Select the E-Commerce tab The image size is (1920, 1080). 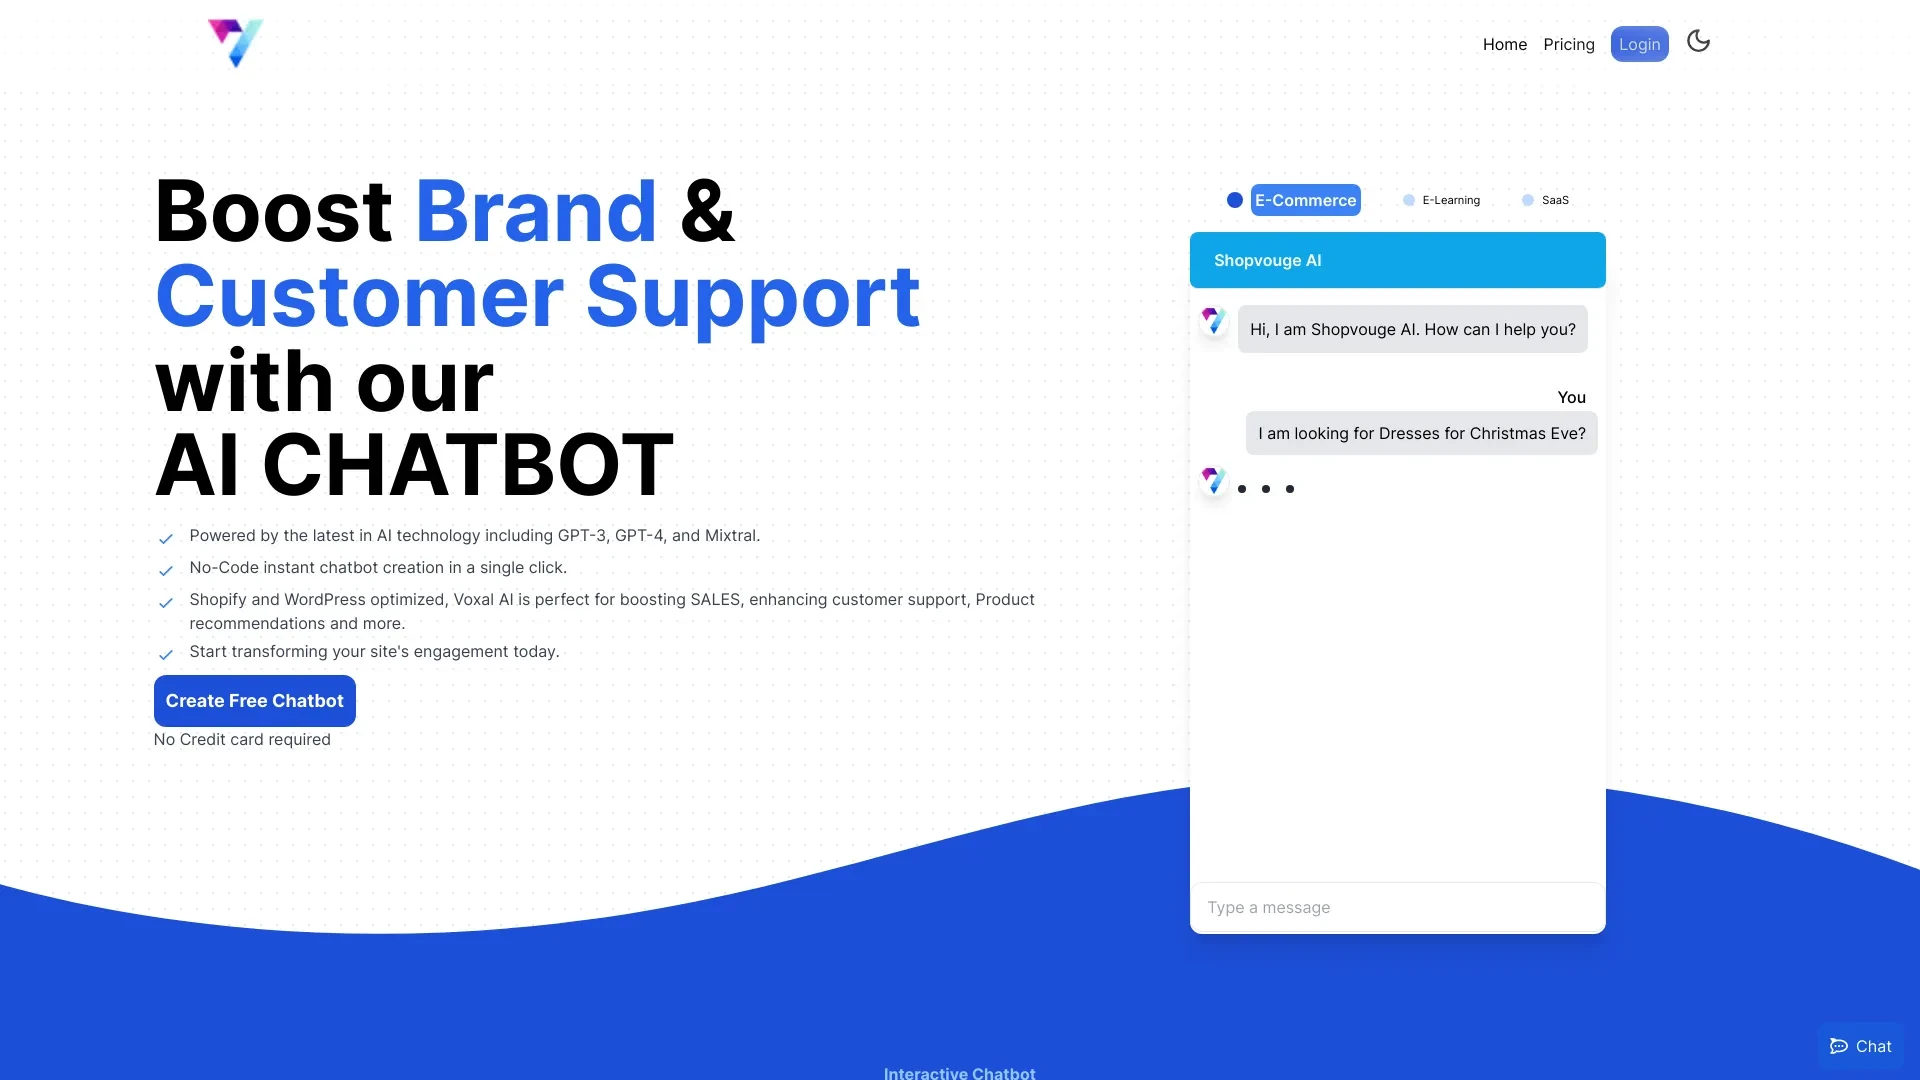[x=1304, y=199]
